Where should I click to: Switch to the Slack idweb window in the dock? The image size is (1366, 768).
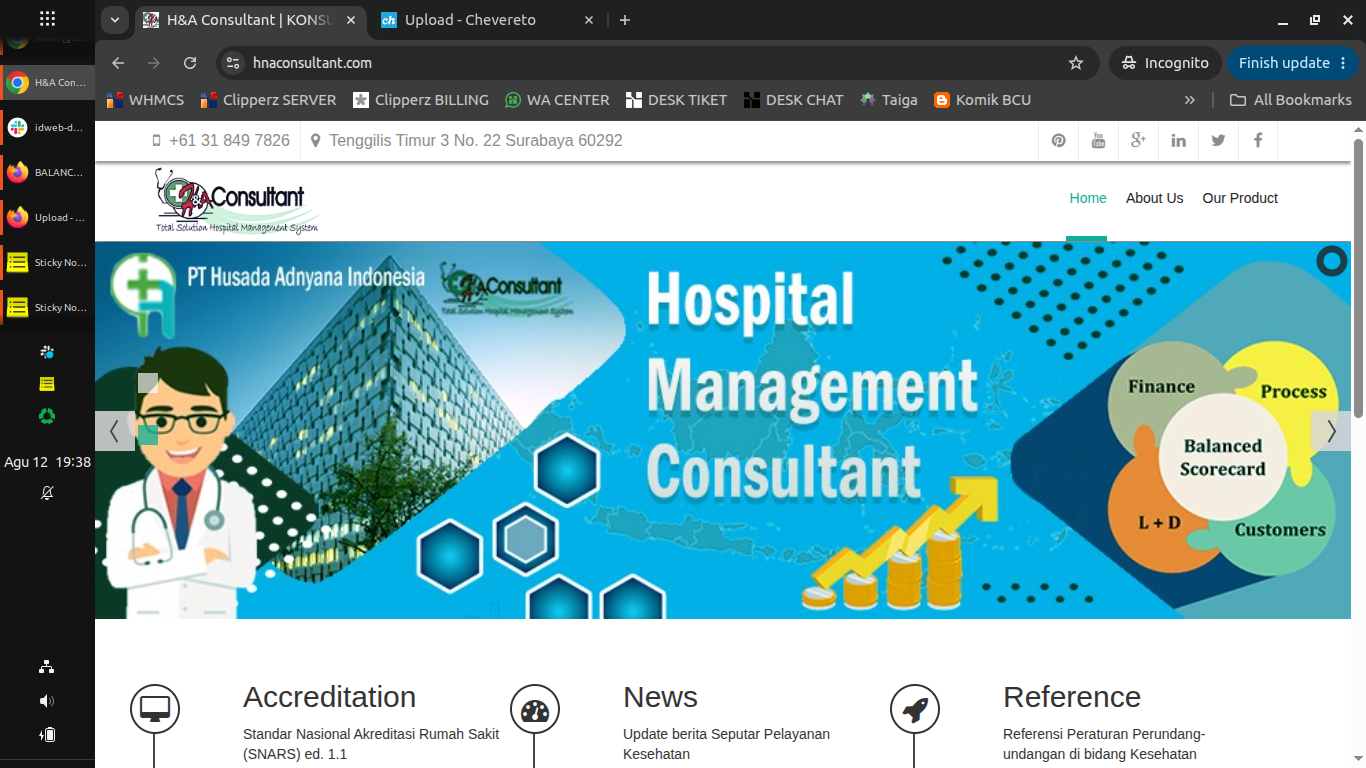click(x=47, y=128)
